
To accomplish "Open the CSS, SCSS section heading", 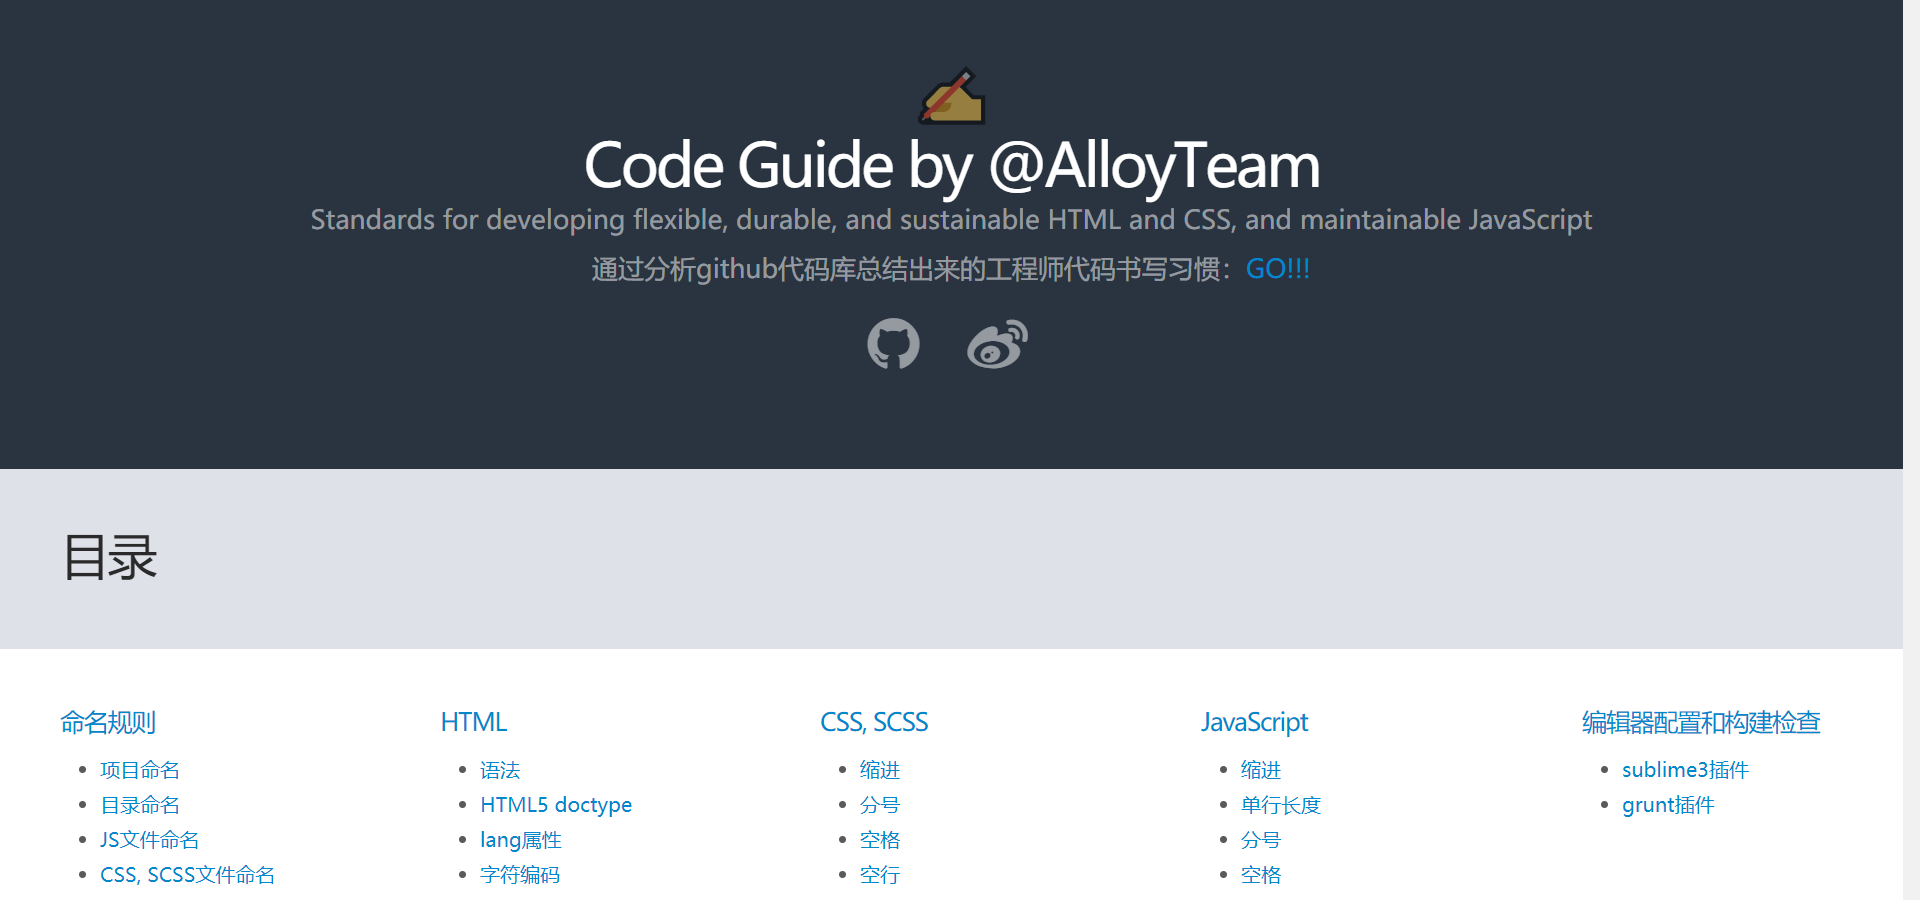I will coord(874,722).
